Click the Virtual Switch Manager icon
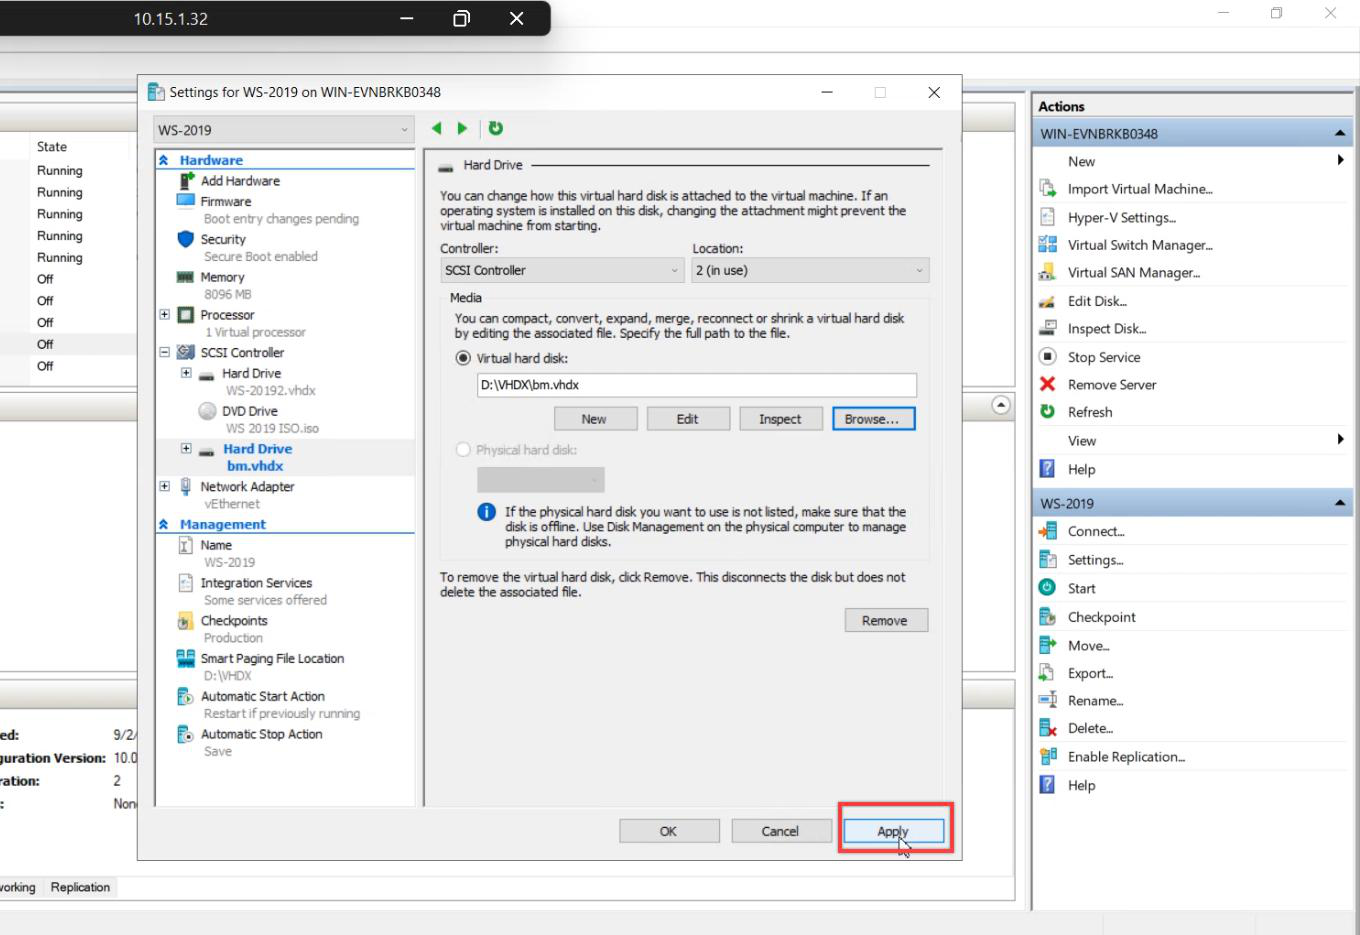Image resolution: width=1360 pixels, height=935 pixels. (x=1047, y=244)
